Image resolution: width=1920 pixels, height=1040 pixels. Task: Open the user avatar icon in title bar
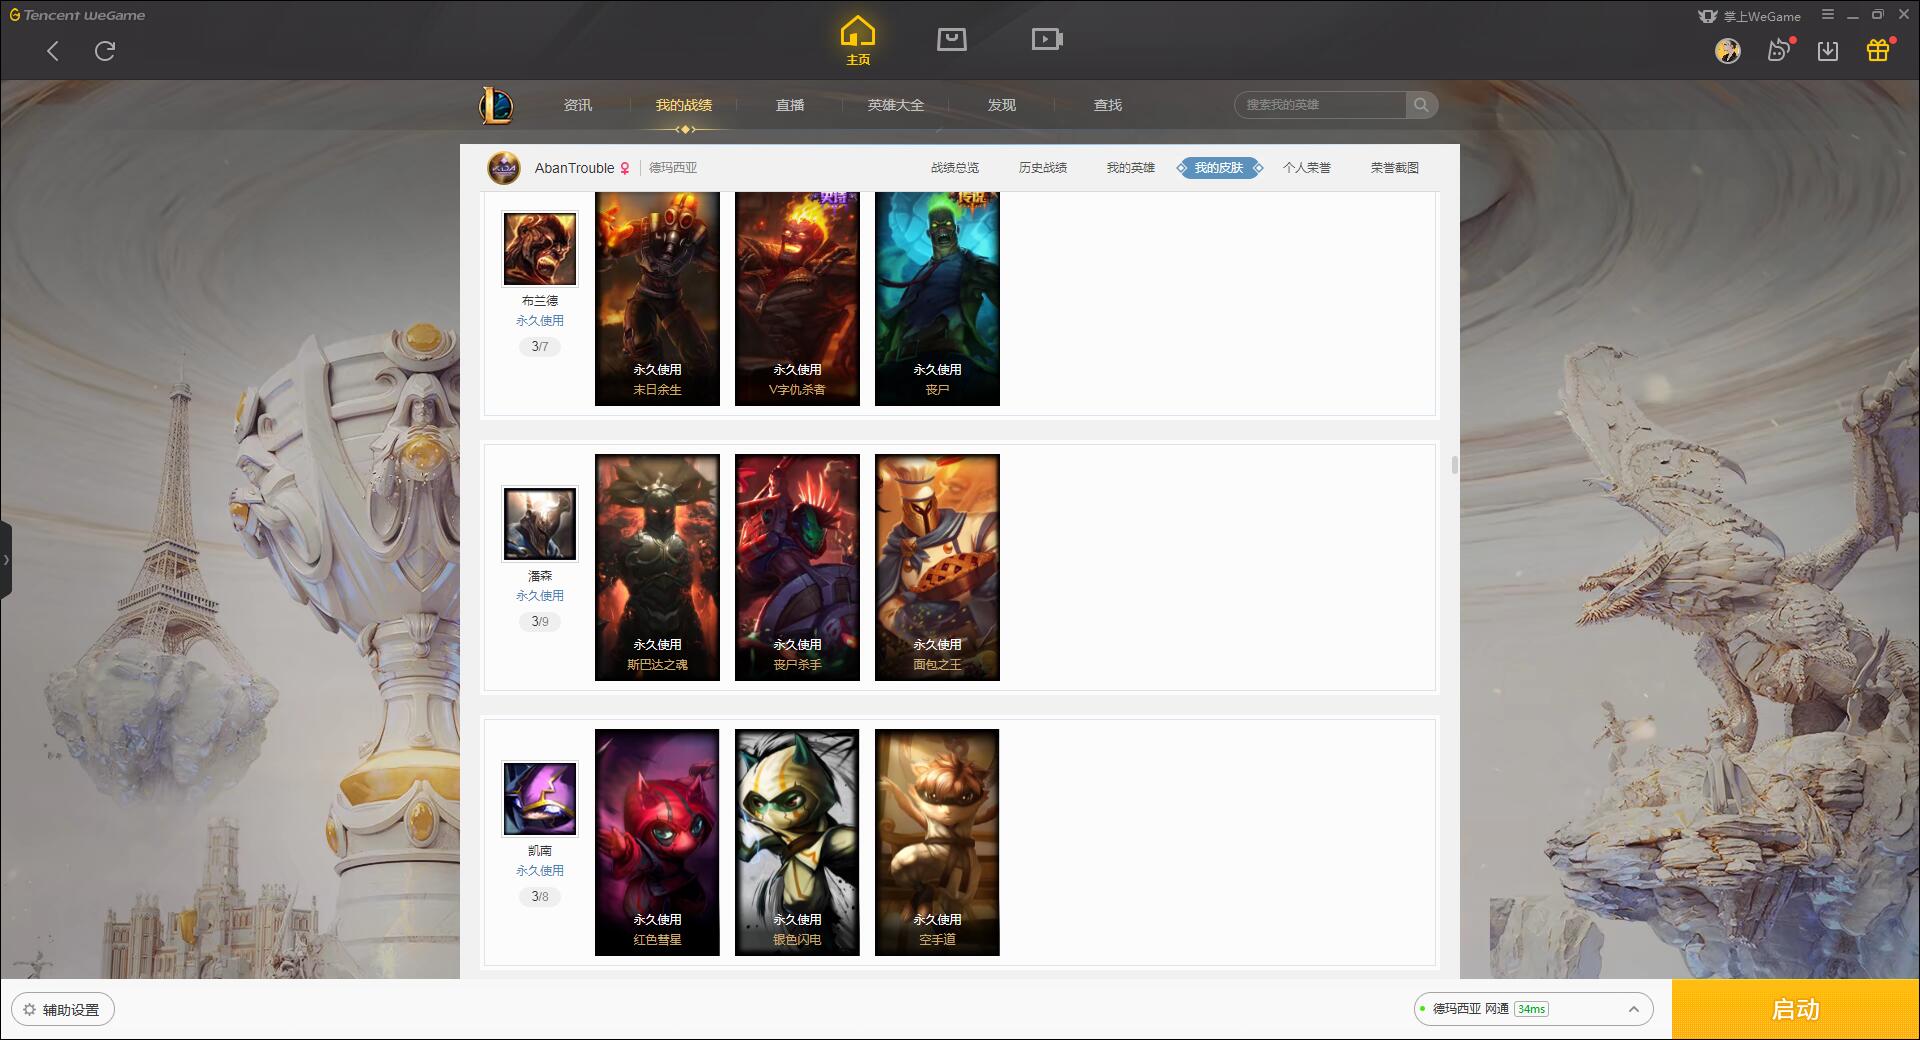pyautogui.click(x=1728, y=51)
